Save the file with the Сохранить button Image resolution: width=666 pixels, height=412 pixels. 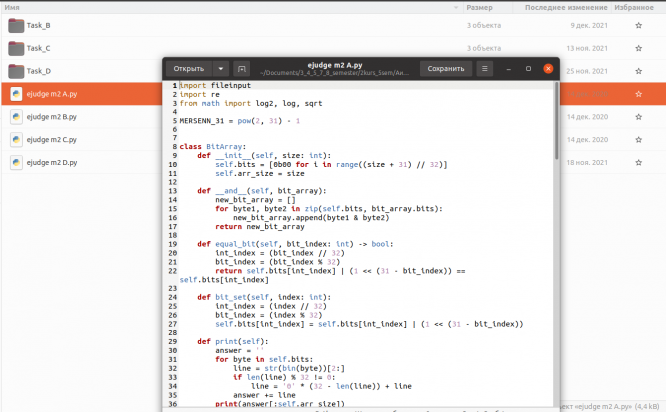point(445,69)
